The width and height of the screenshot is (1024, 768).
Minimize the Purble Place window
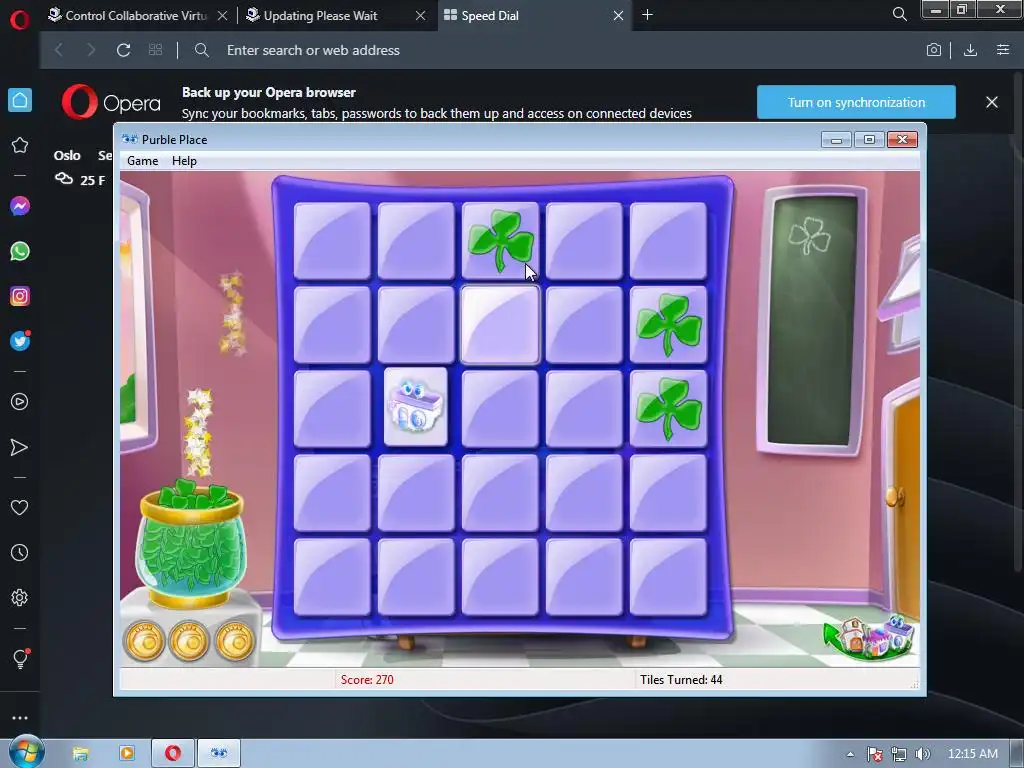click(x=836, y=139)
